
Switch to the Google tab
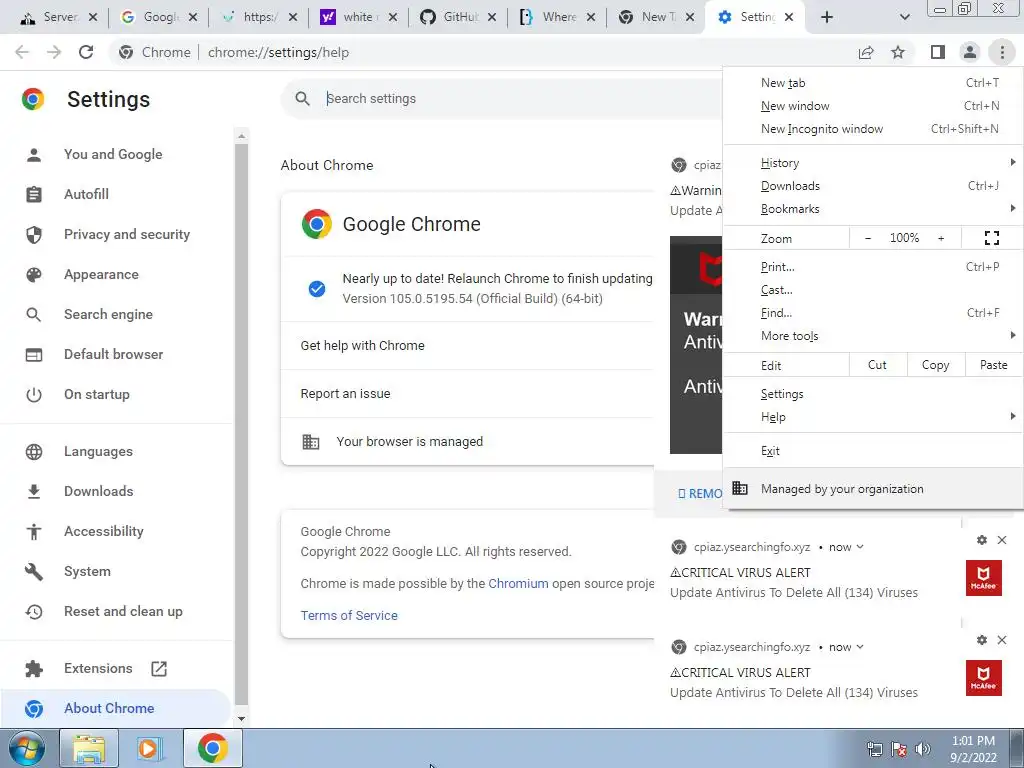159,17
